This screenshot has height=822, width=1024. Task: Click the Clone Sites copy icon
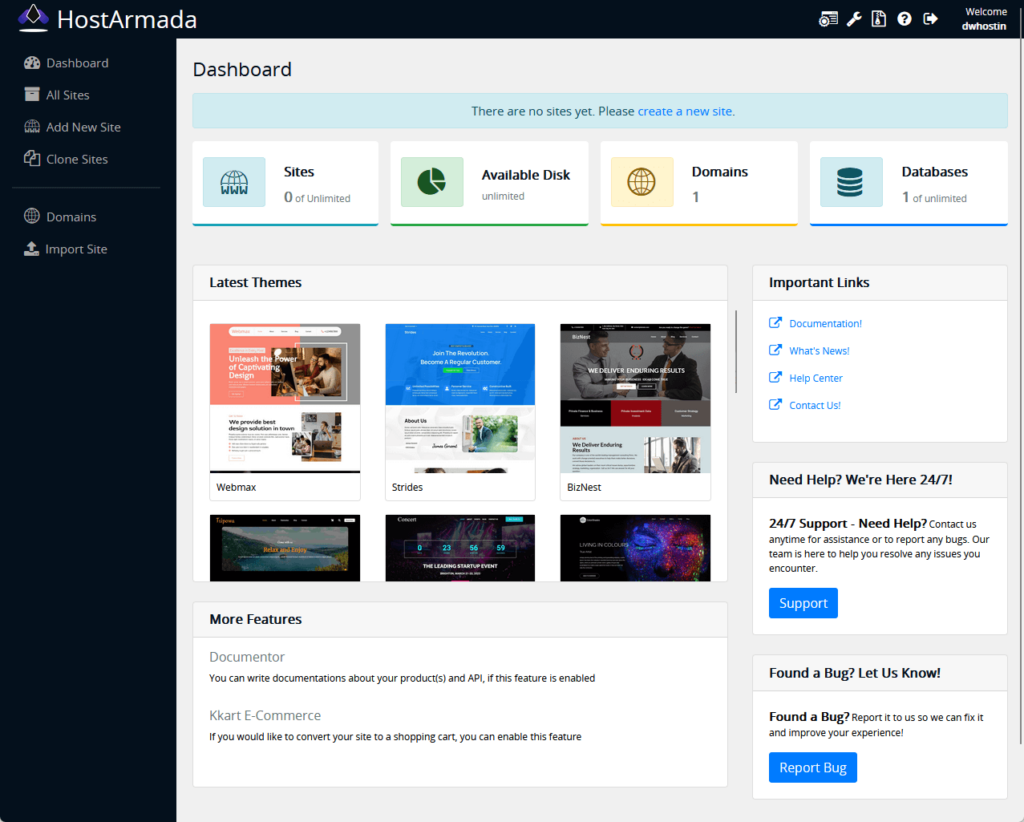32,158
